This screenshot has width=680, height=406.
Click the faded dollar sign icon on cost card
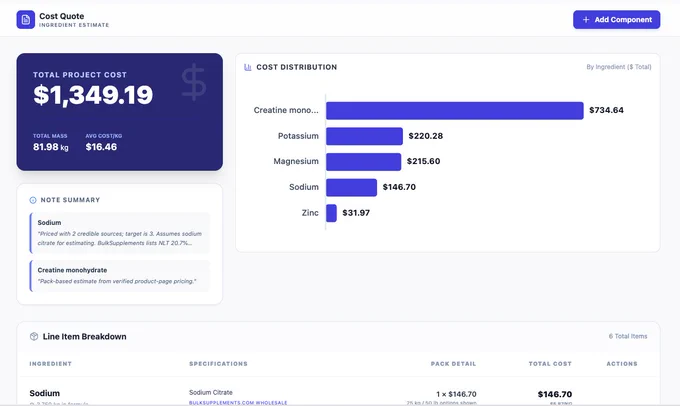pos(193,82)
